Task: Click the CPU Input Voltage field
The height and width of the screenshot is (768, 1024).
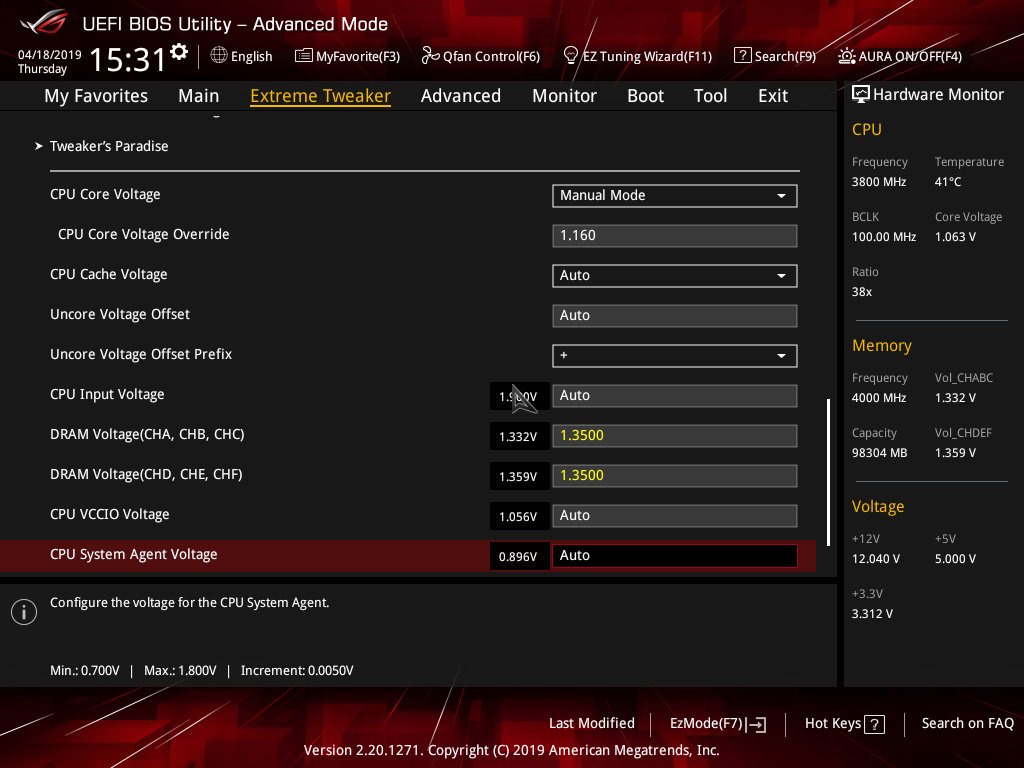Action: coord(675,396)
